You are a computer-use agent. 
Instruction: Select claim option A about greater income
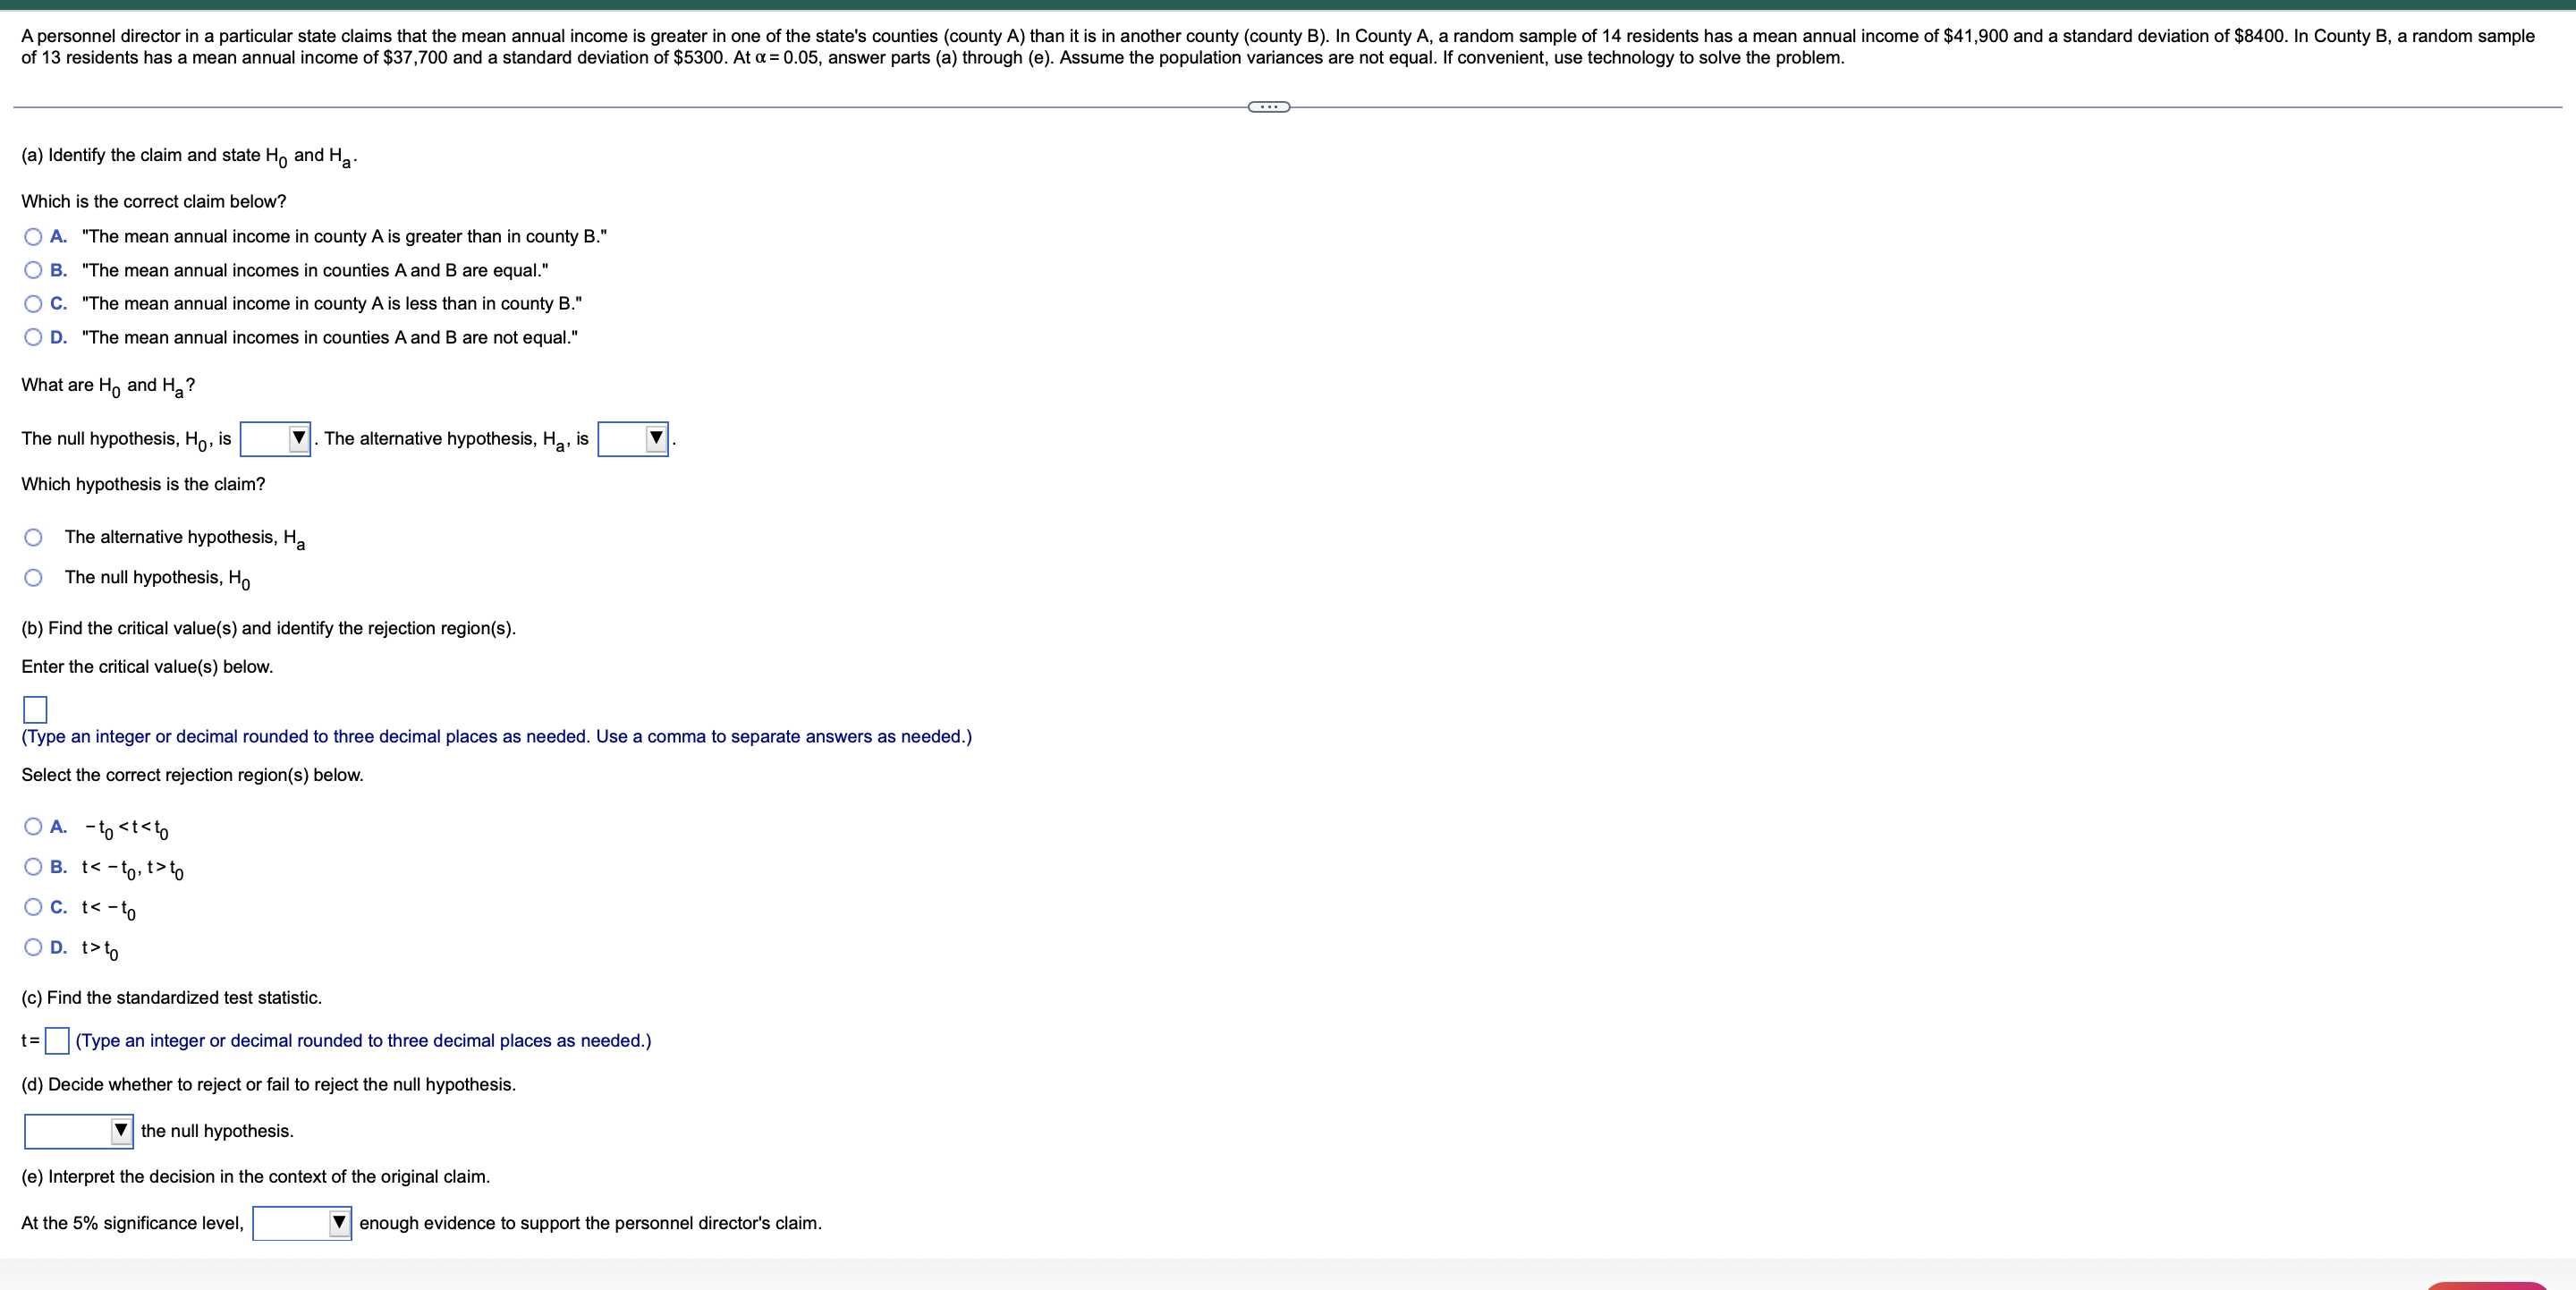(33, 236)
